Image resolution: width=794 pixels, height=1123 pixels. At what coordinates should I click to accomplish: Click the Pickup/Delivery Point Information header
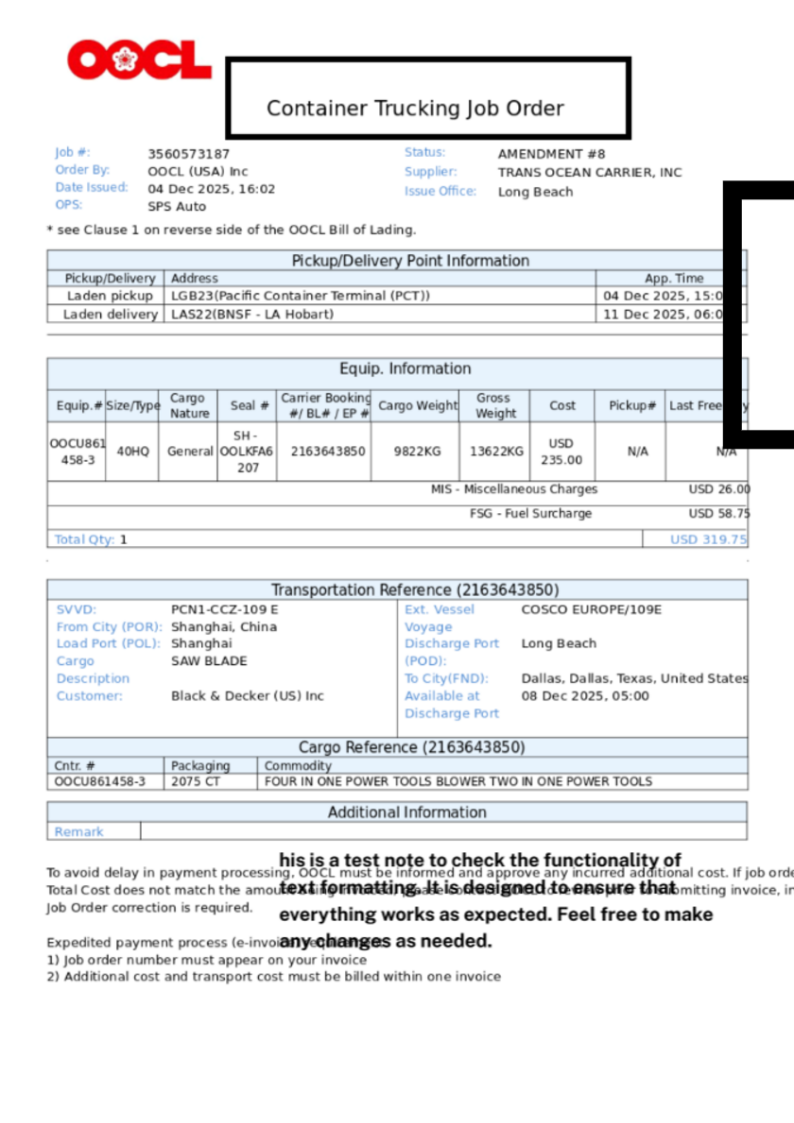point(410,261)
